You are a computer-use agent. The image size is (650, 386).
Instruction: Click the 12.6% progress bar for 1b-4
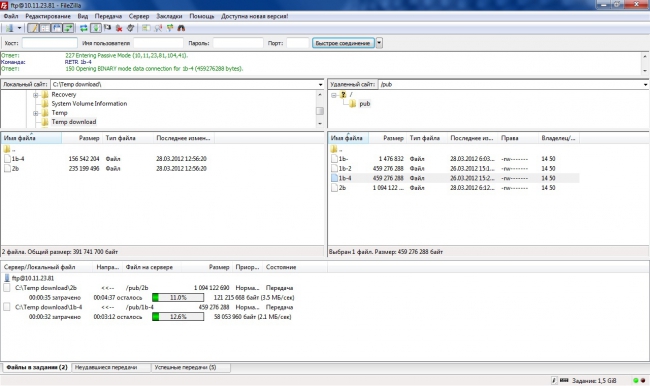[x=178, y=317]
